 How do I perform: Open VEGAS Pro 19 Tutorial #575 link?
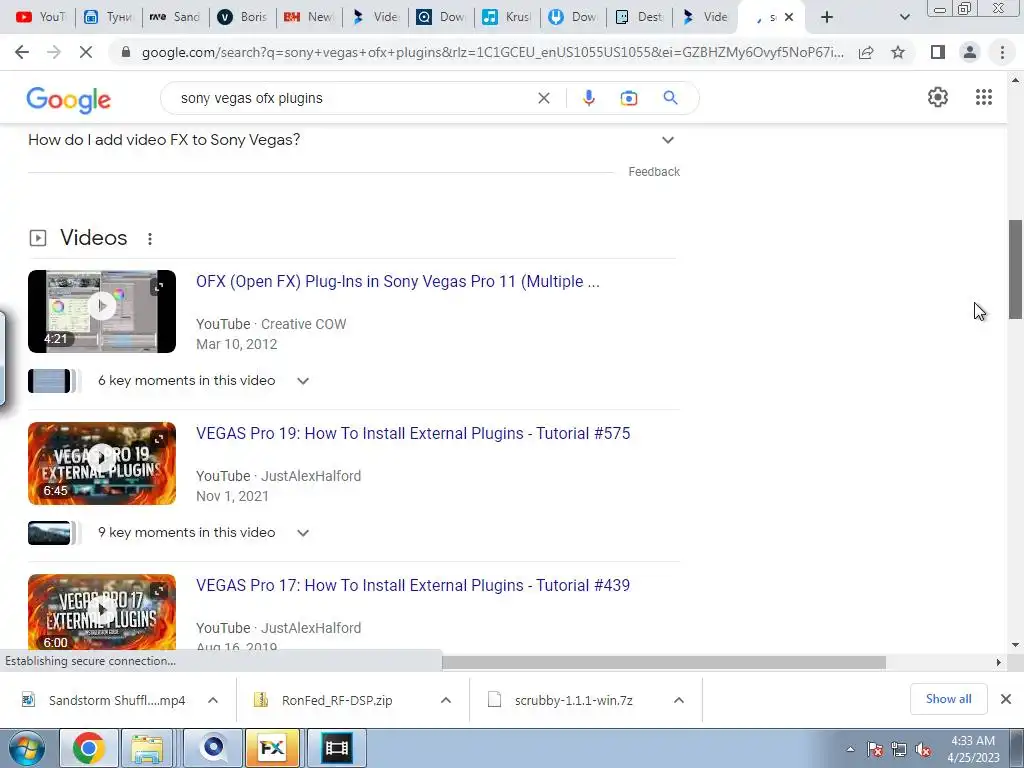(413, 434)
